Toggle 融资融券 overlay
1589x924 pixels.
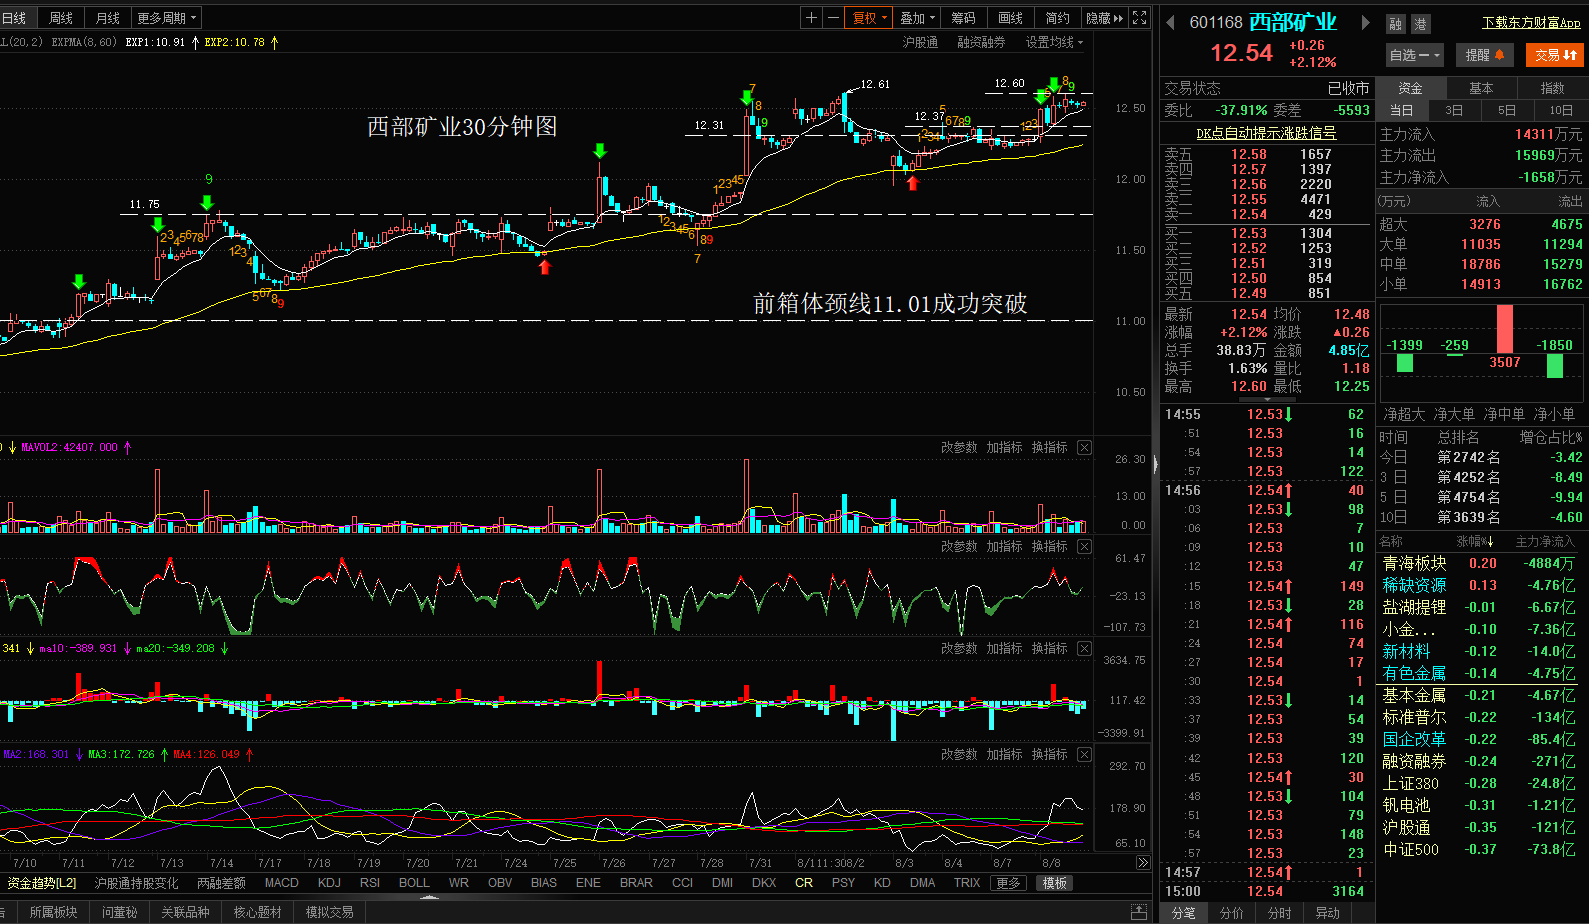[981, 42]
